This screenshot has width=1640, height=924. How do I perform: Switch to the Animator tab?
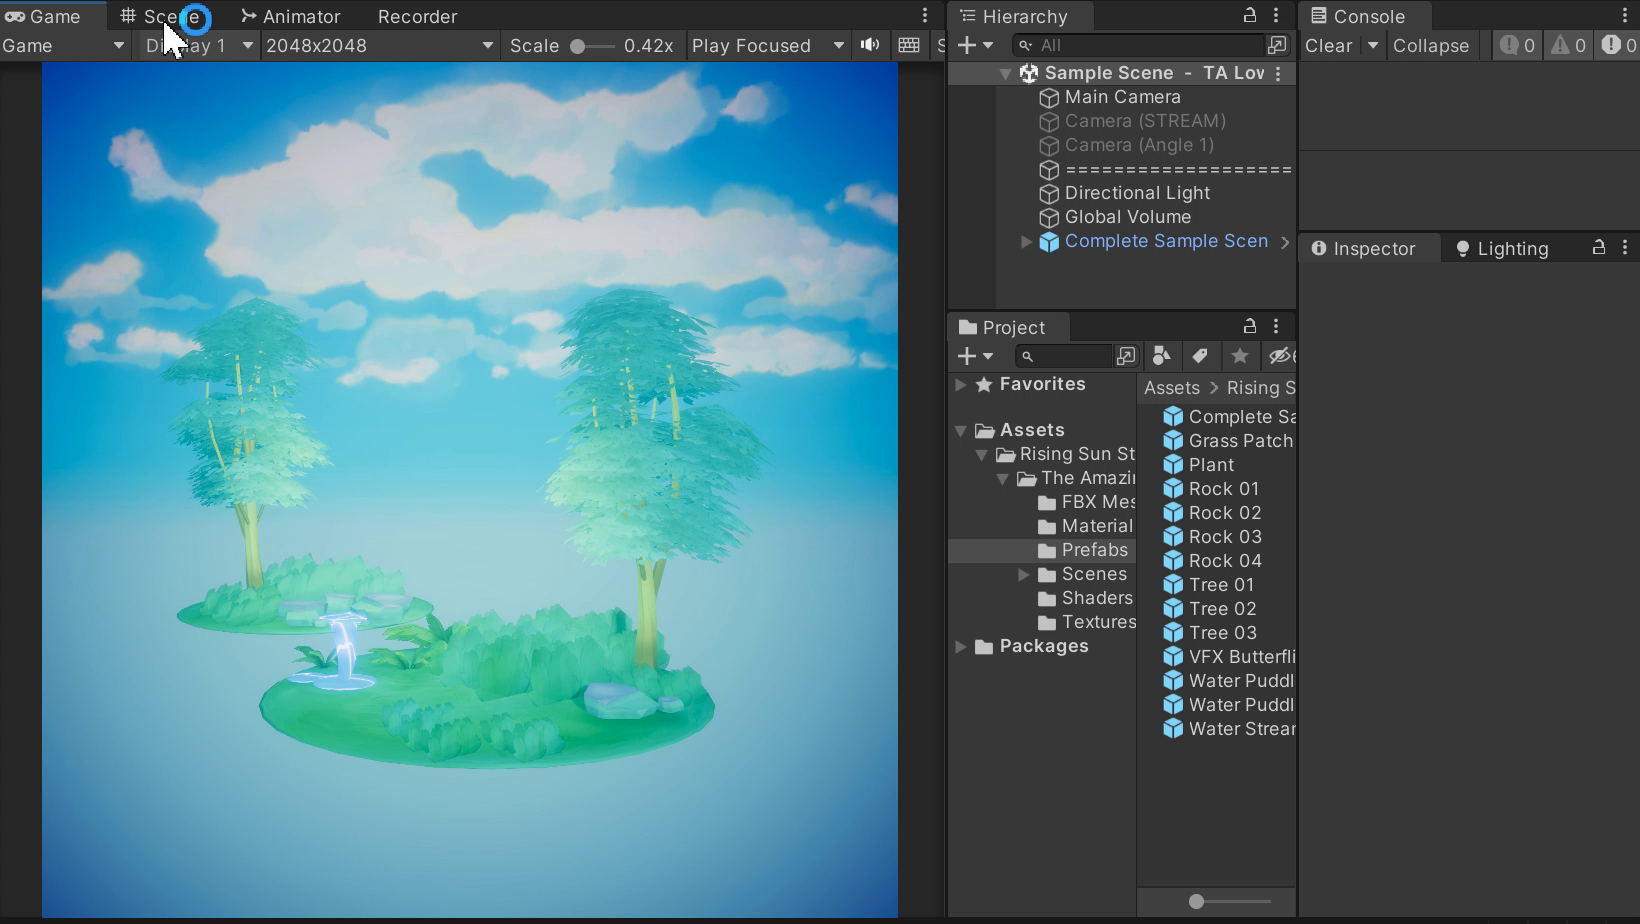coord(291,16)
